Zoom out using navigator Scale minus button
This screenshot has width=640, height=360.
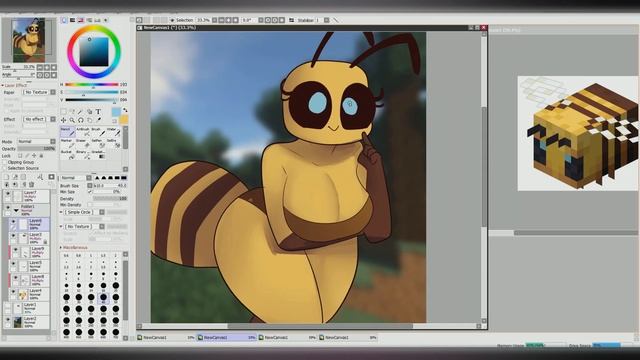pyautogui.click(x=40, y=67)
